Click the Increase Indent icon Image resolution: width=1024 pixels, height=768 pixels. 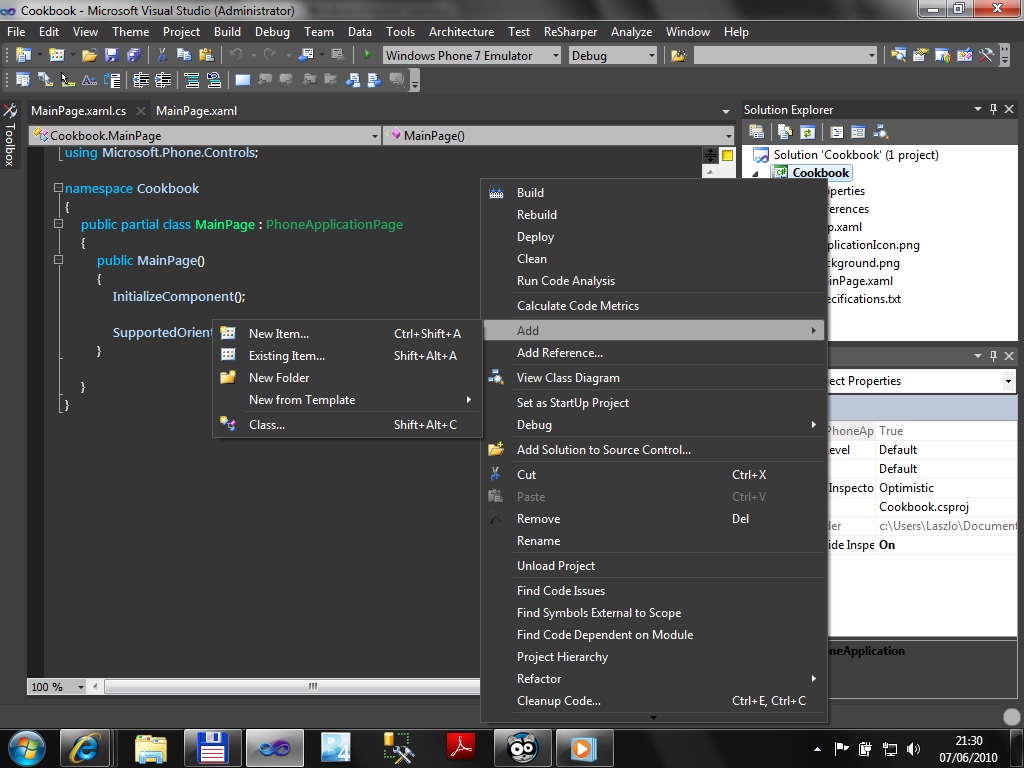coord(163,80)
